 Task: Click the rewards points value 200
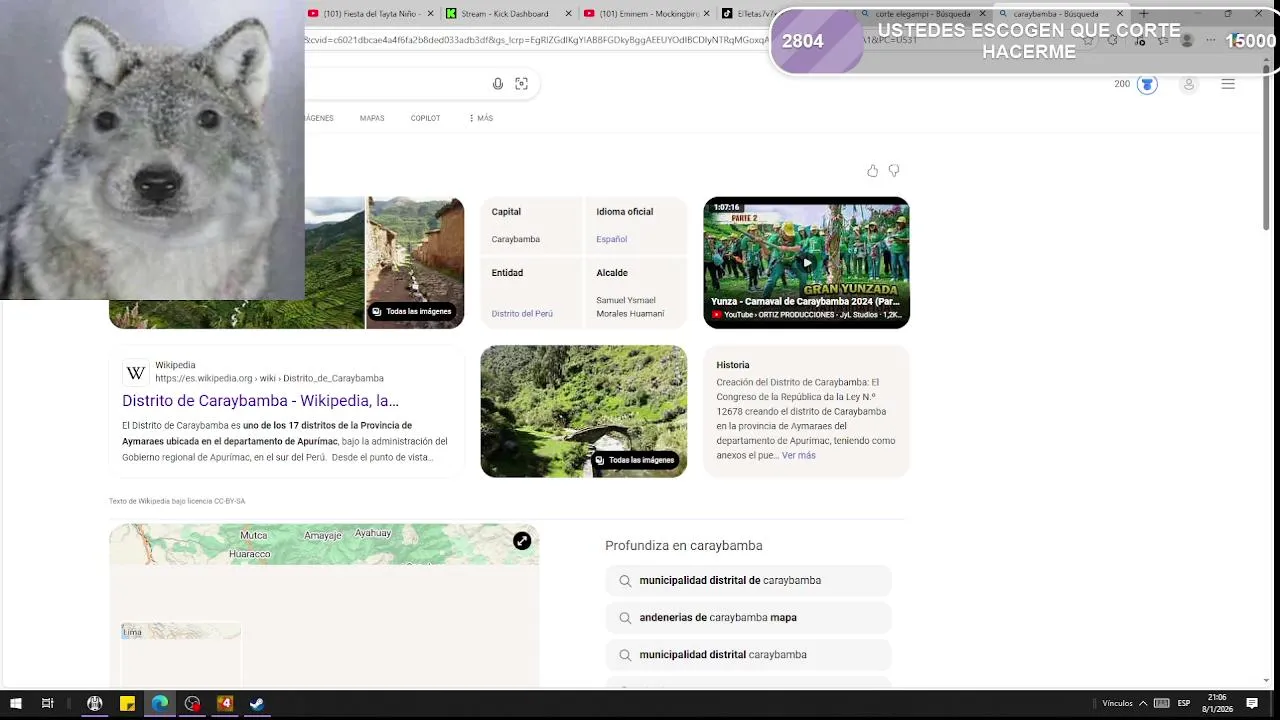(x=1122, y=84)
